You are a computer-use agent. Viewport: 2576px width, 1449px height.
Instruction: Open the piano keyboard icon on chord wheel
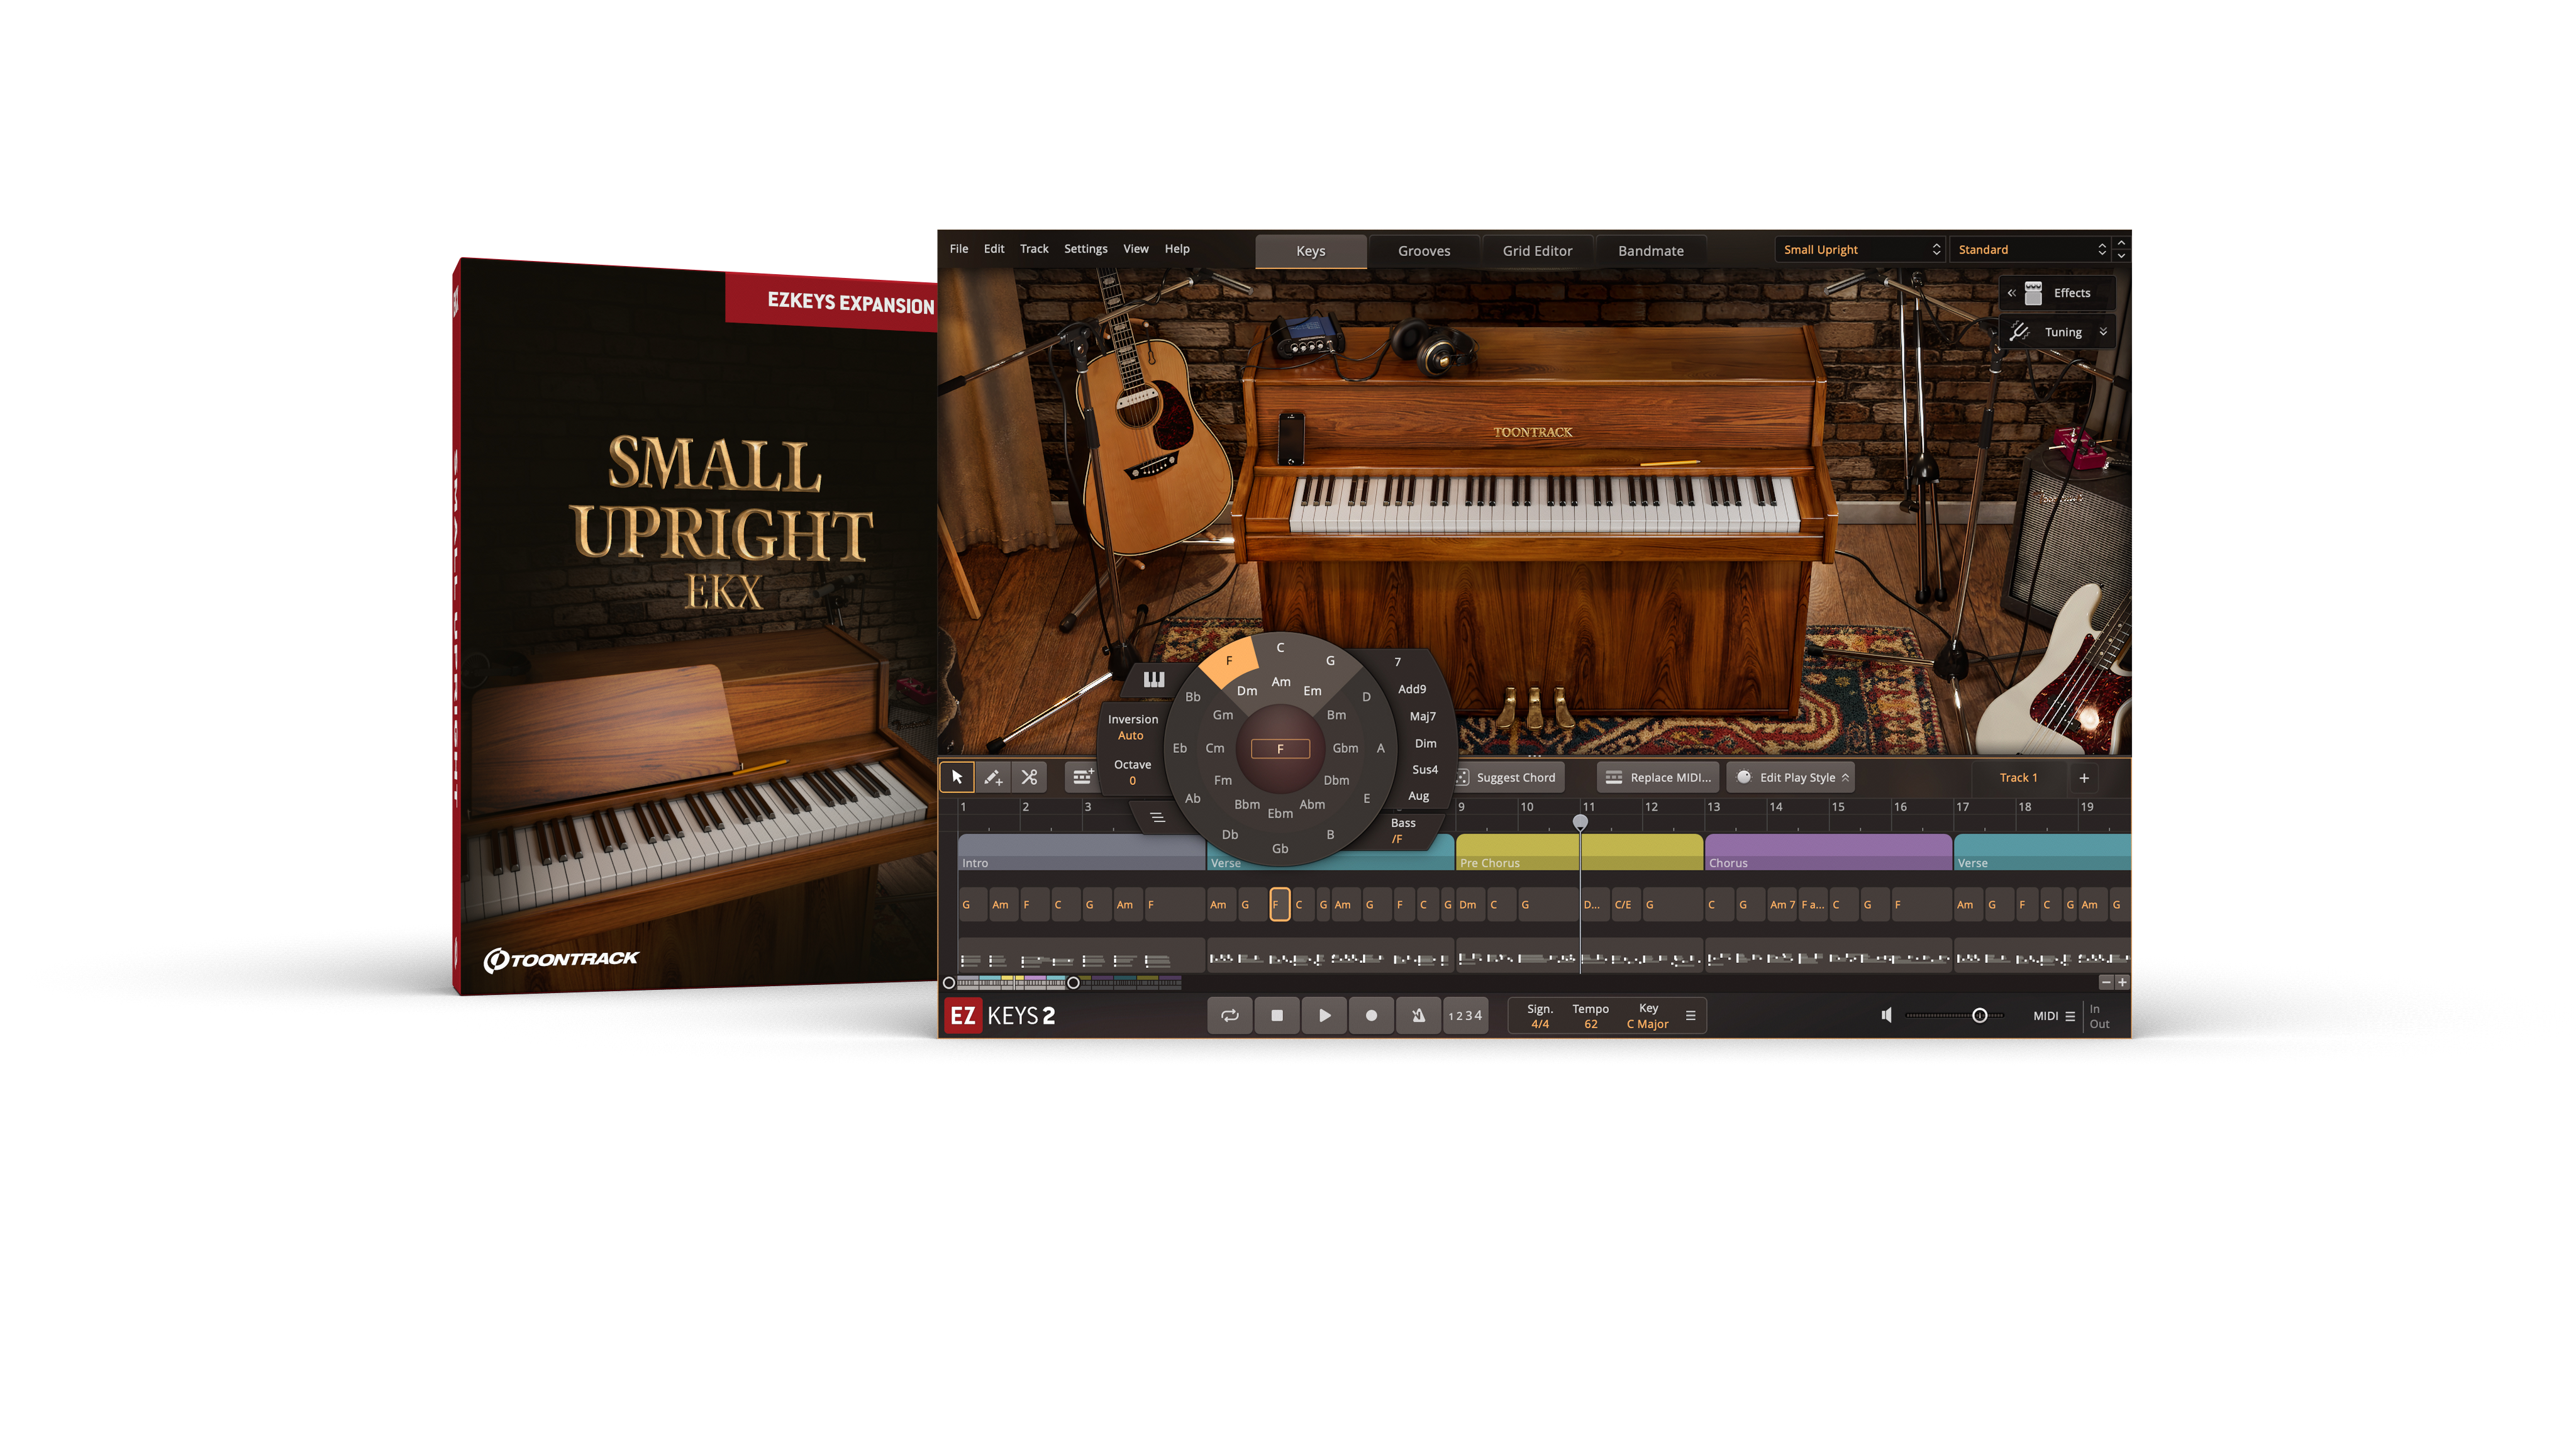[x=1154, y=680]
